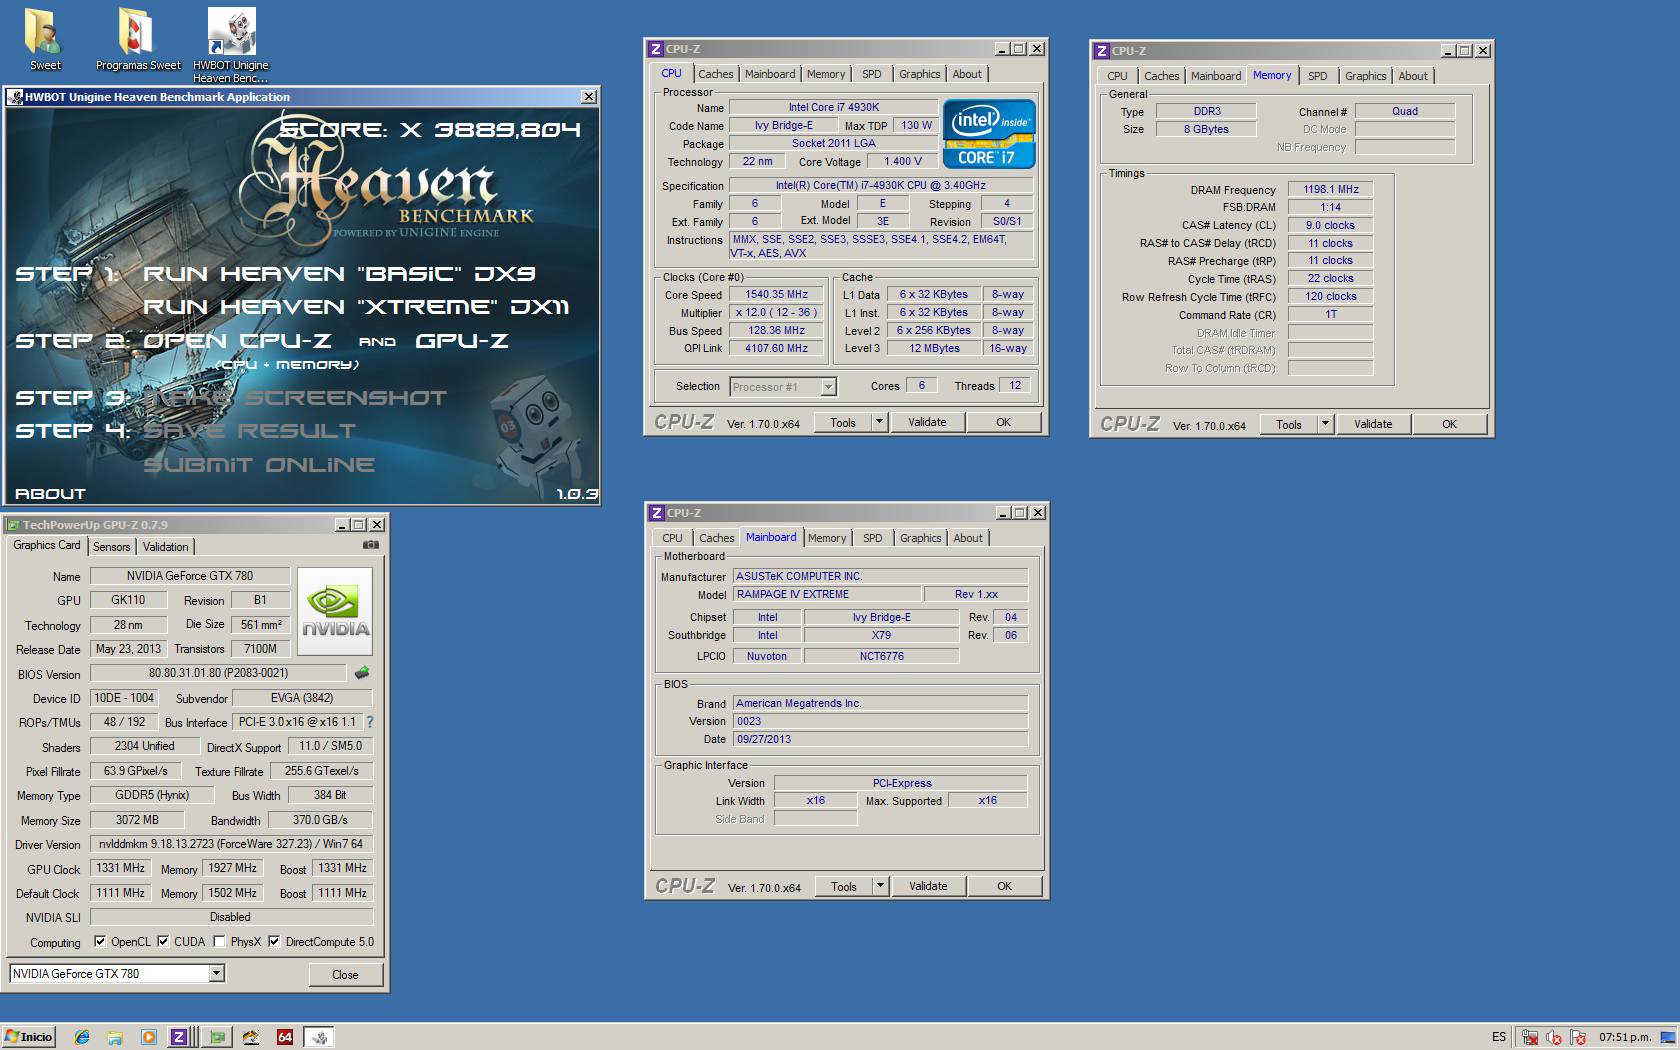
Task: Expand Tools arrow in CPU-Z Mainboard window
Action: 881,886
